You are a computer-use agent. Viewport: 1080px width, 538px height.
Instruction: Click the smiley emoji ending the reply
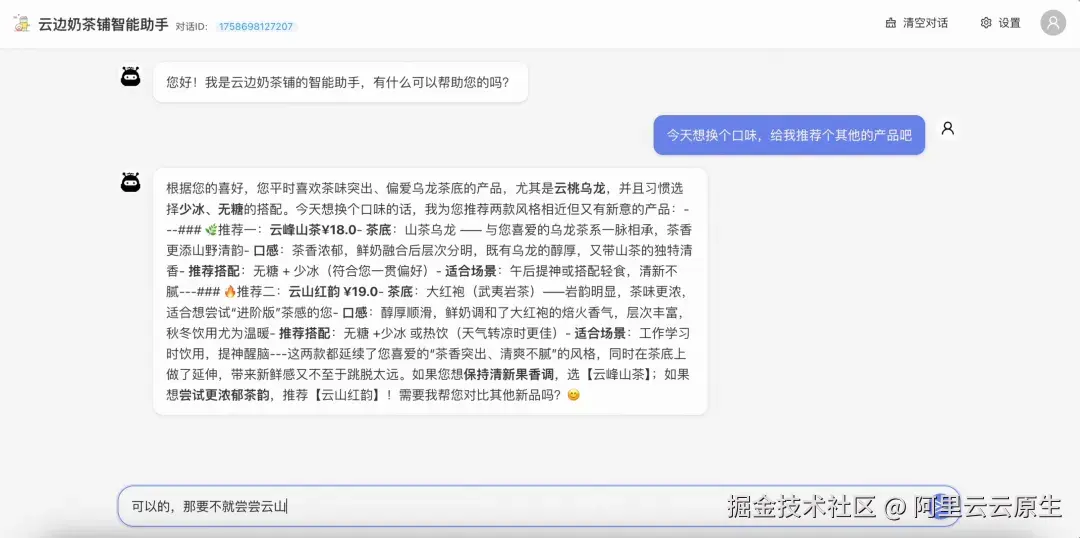click(573, 395)
